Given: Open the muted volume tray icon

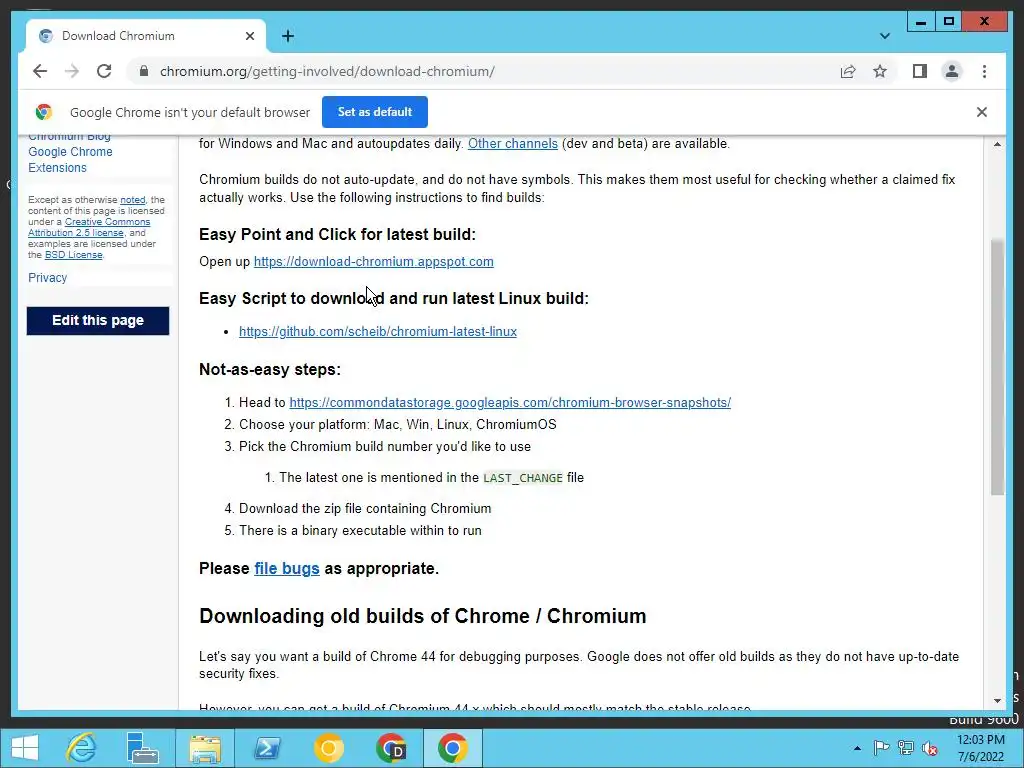Looking at the screenshot, I should pos(930,748).
